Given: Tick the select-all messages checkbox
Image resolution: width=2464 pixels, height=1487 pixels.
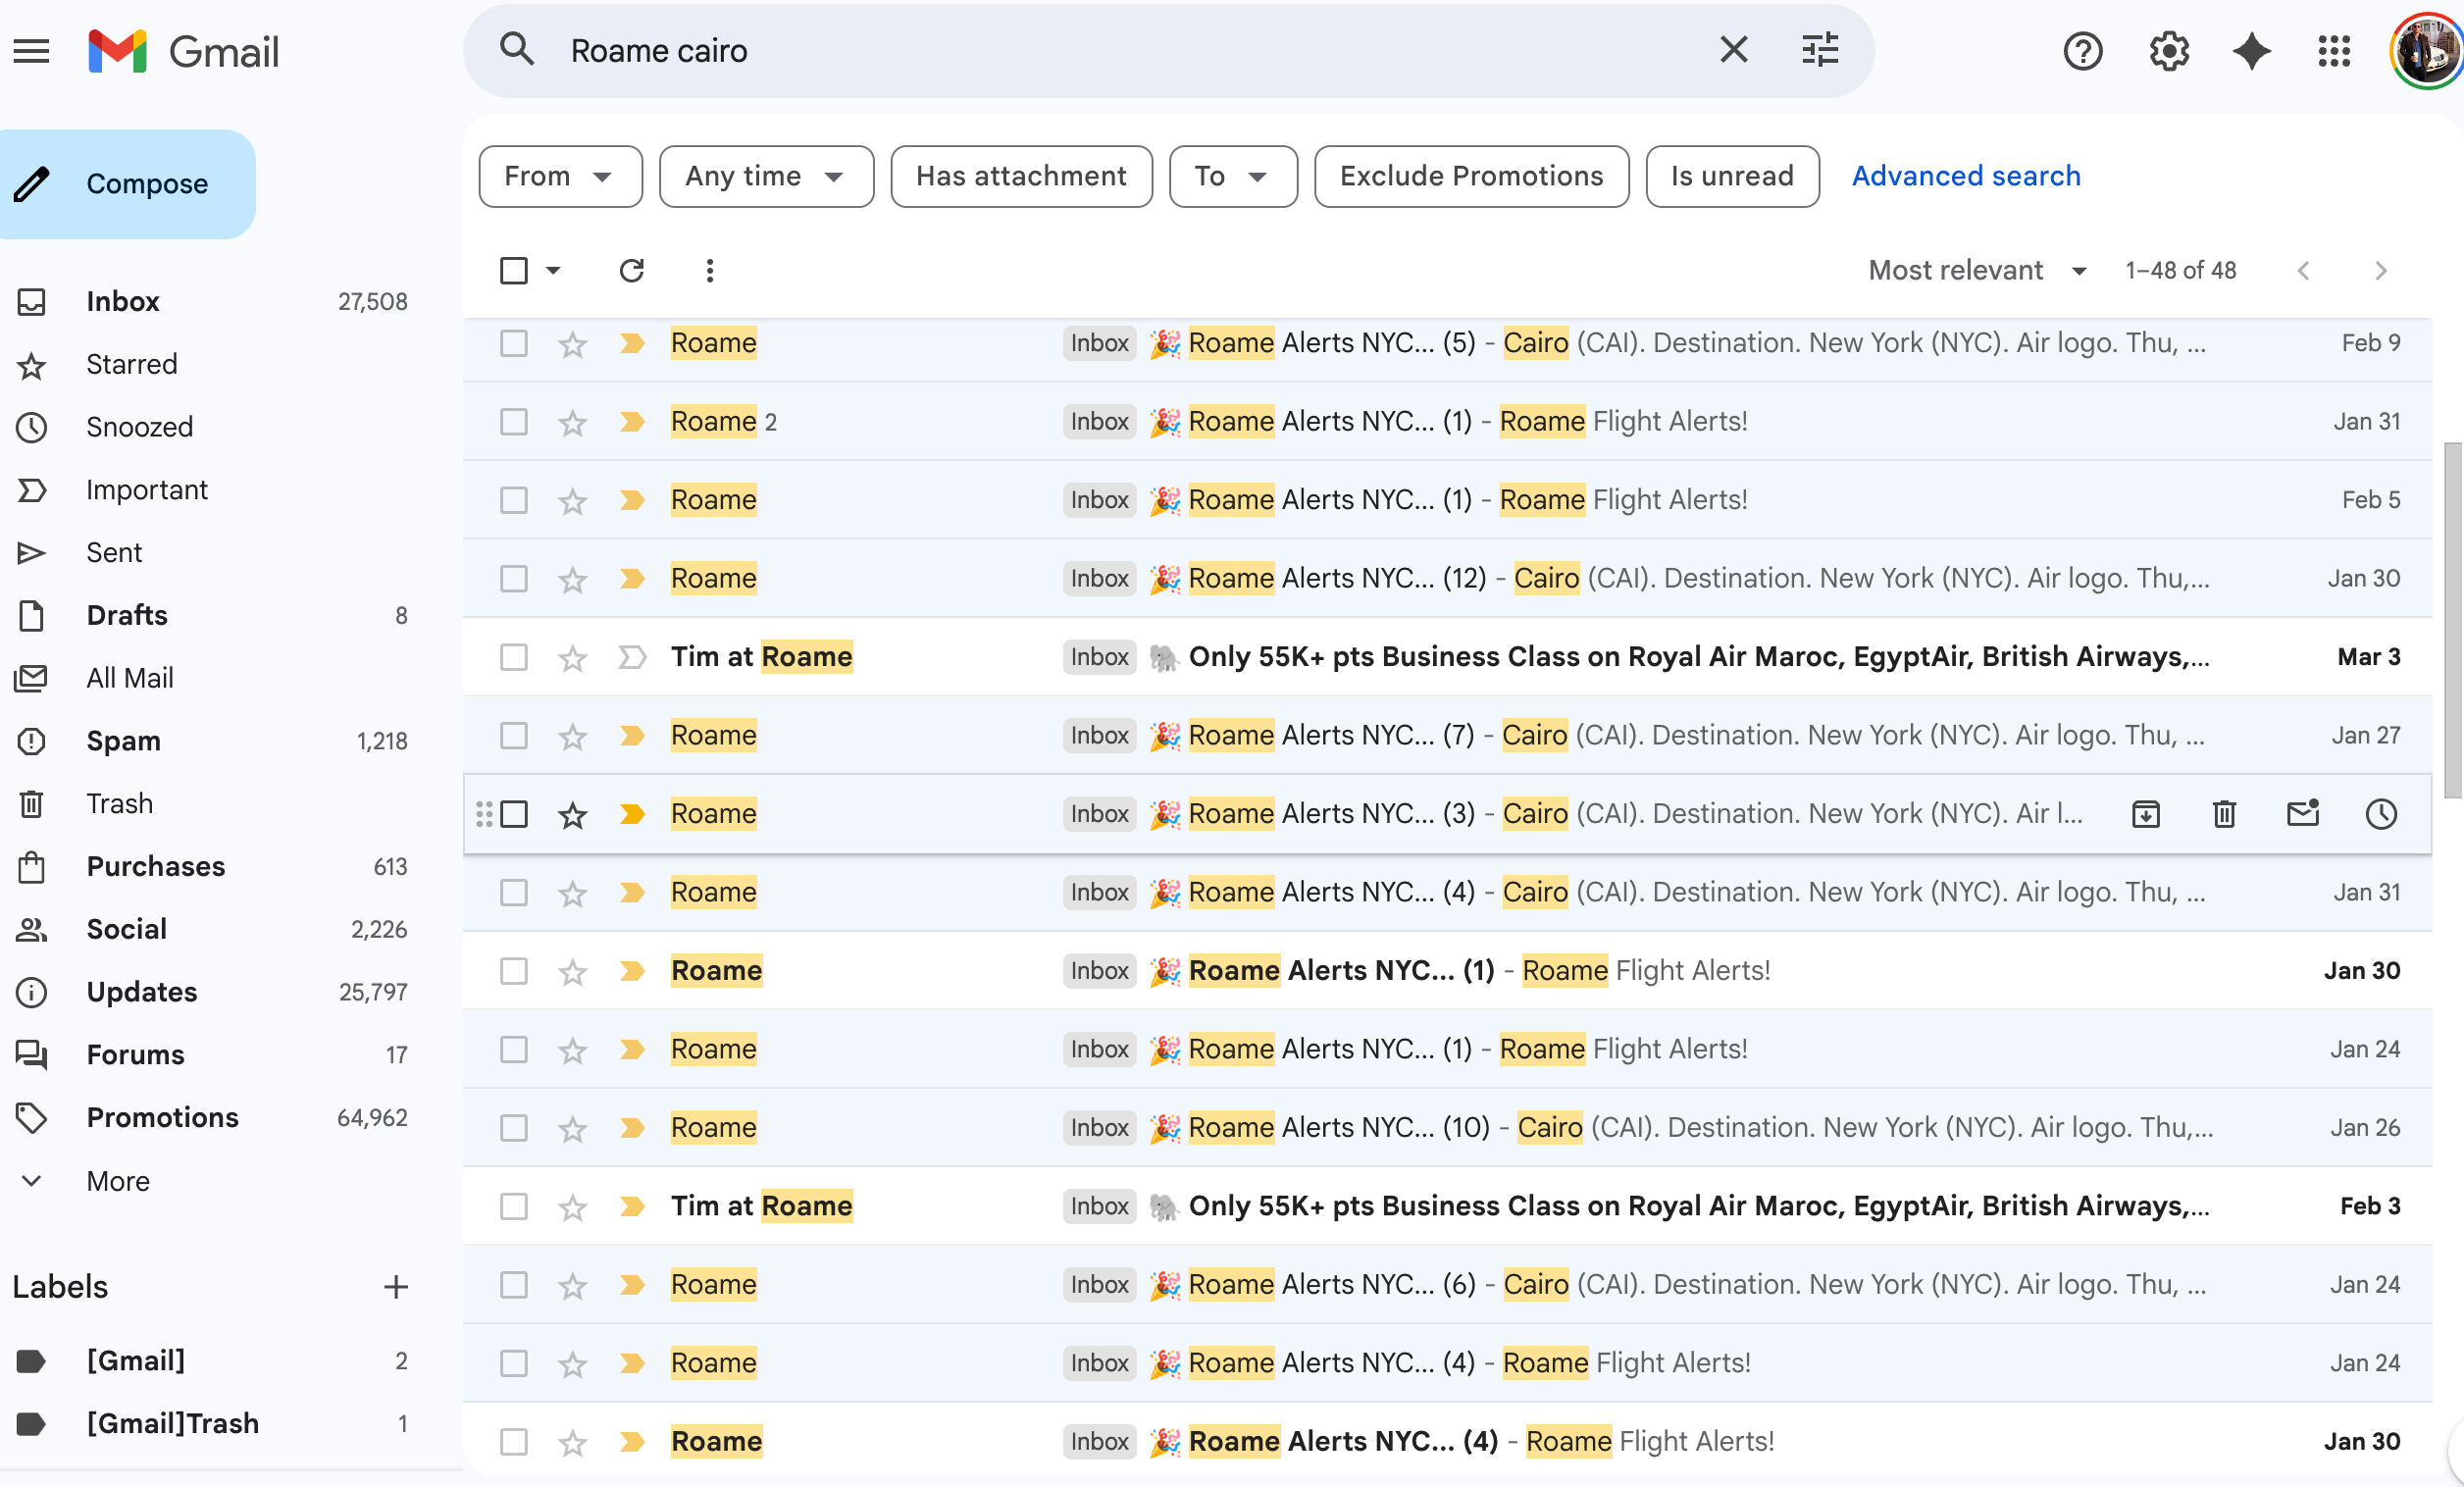Looking at the screenshot, I should click(x=514, y=270).
